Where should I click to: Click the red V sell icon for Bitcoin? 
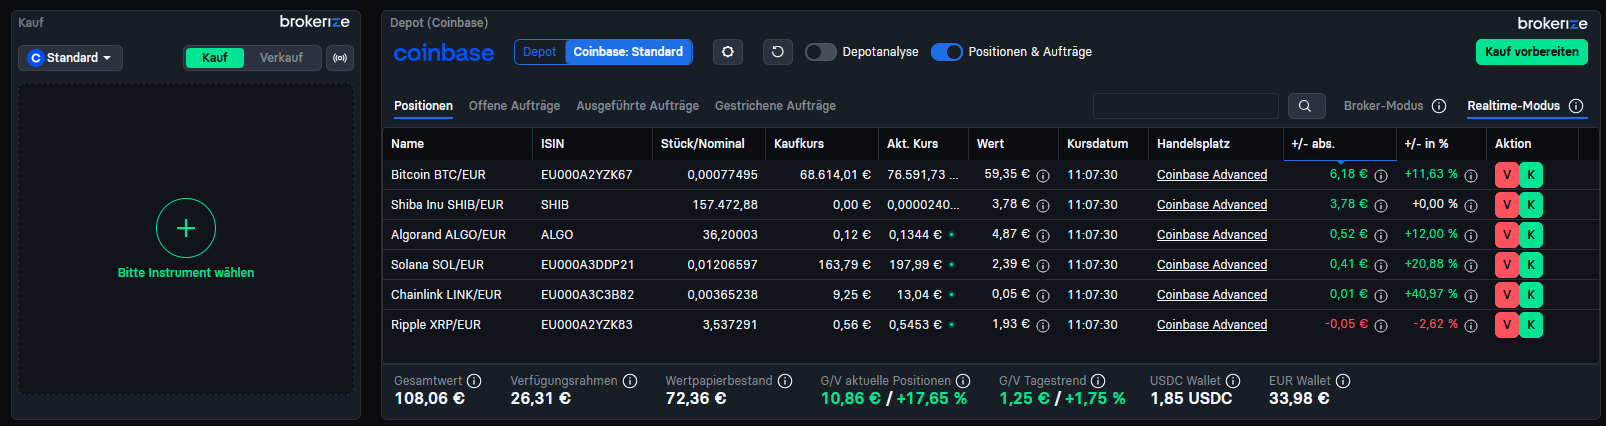click(x=1506, y=175)
